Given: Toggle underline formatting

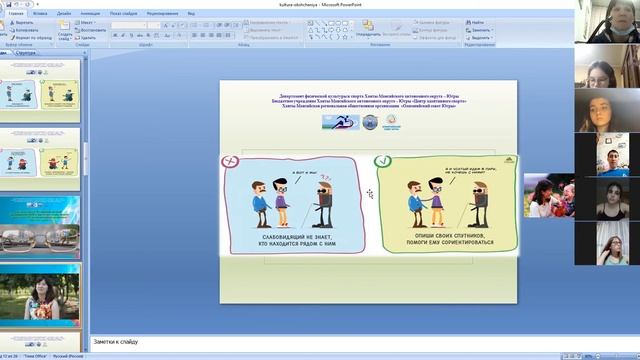Looking at the screenshot, I should click(x=131, y=36).
